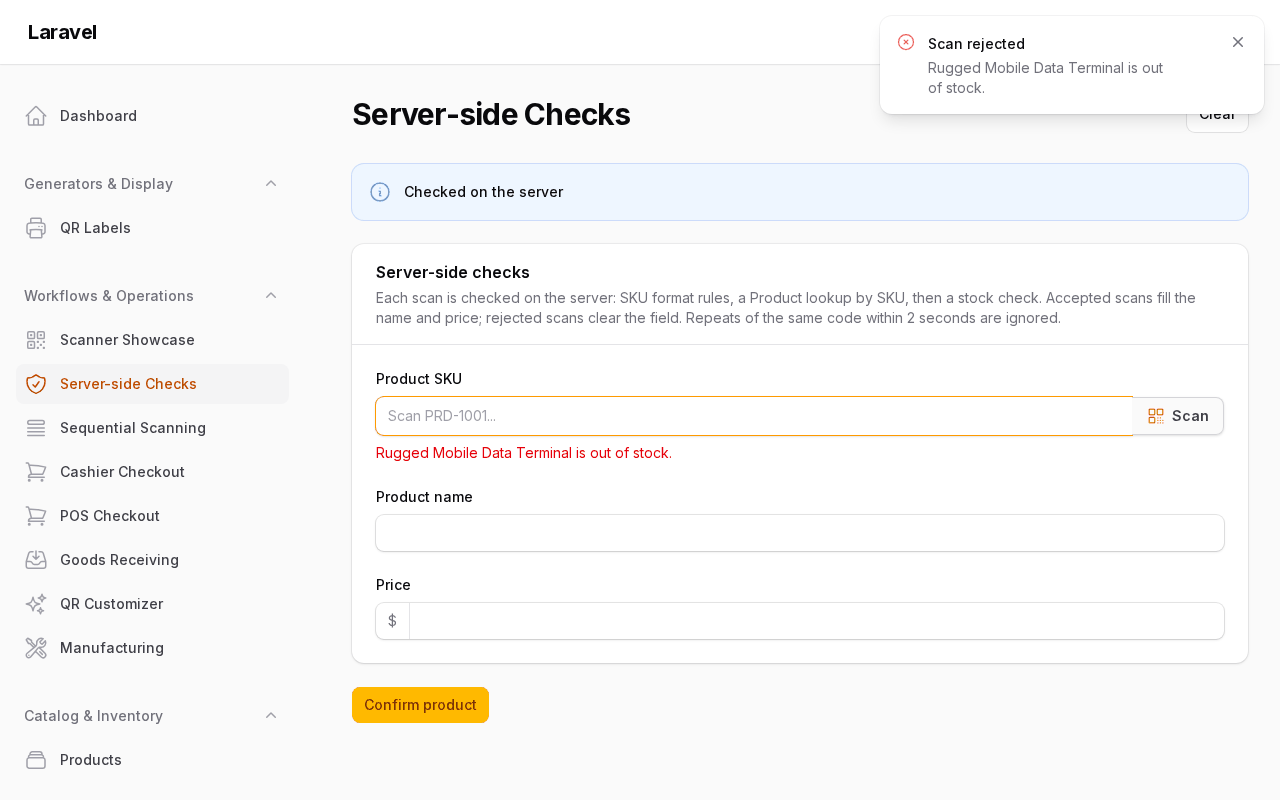Click the Price input field

[x=816, y=621]
